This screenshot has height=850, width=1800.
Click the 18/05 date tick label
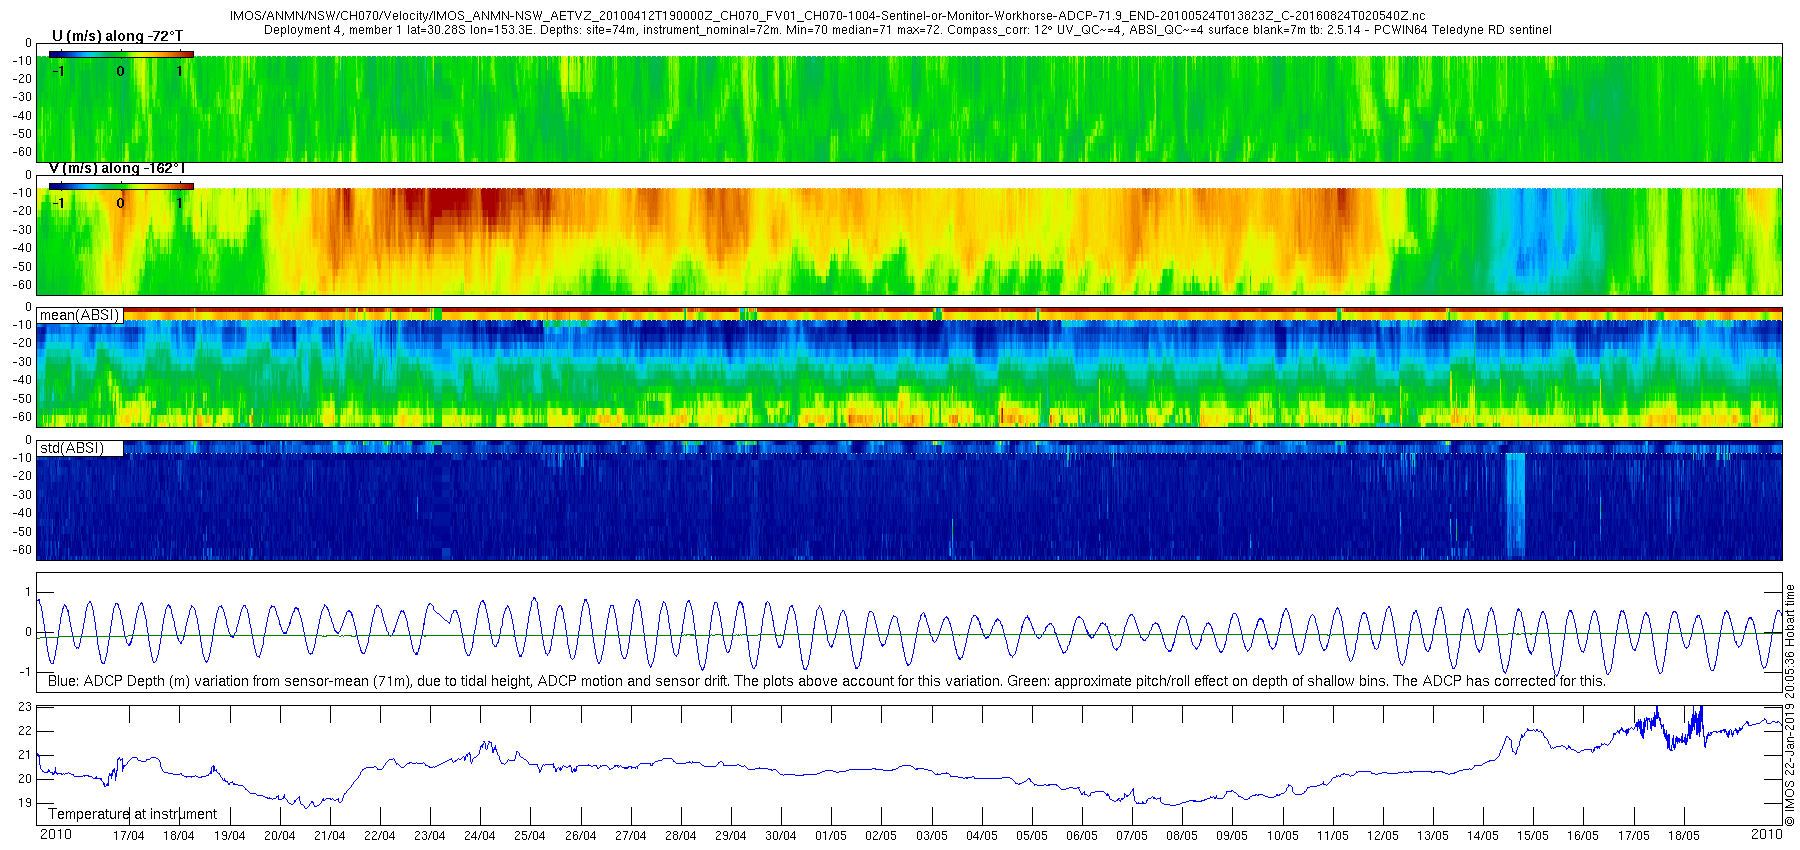point(1684,836)
